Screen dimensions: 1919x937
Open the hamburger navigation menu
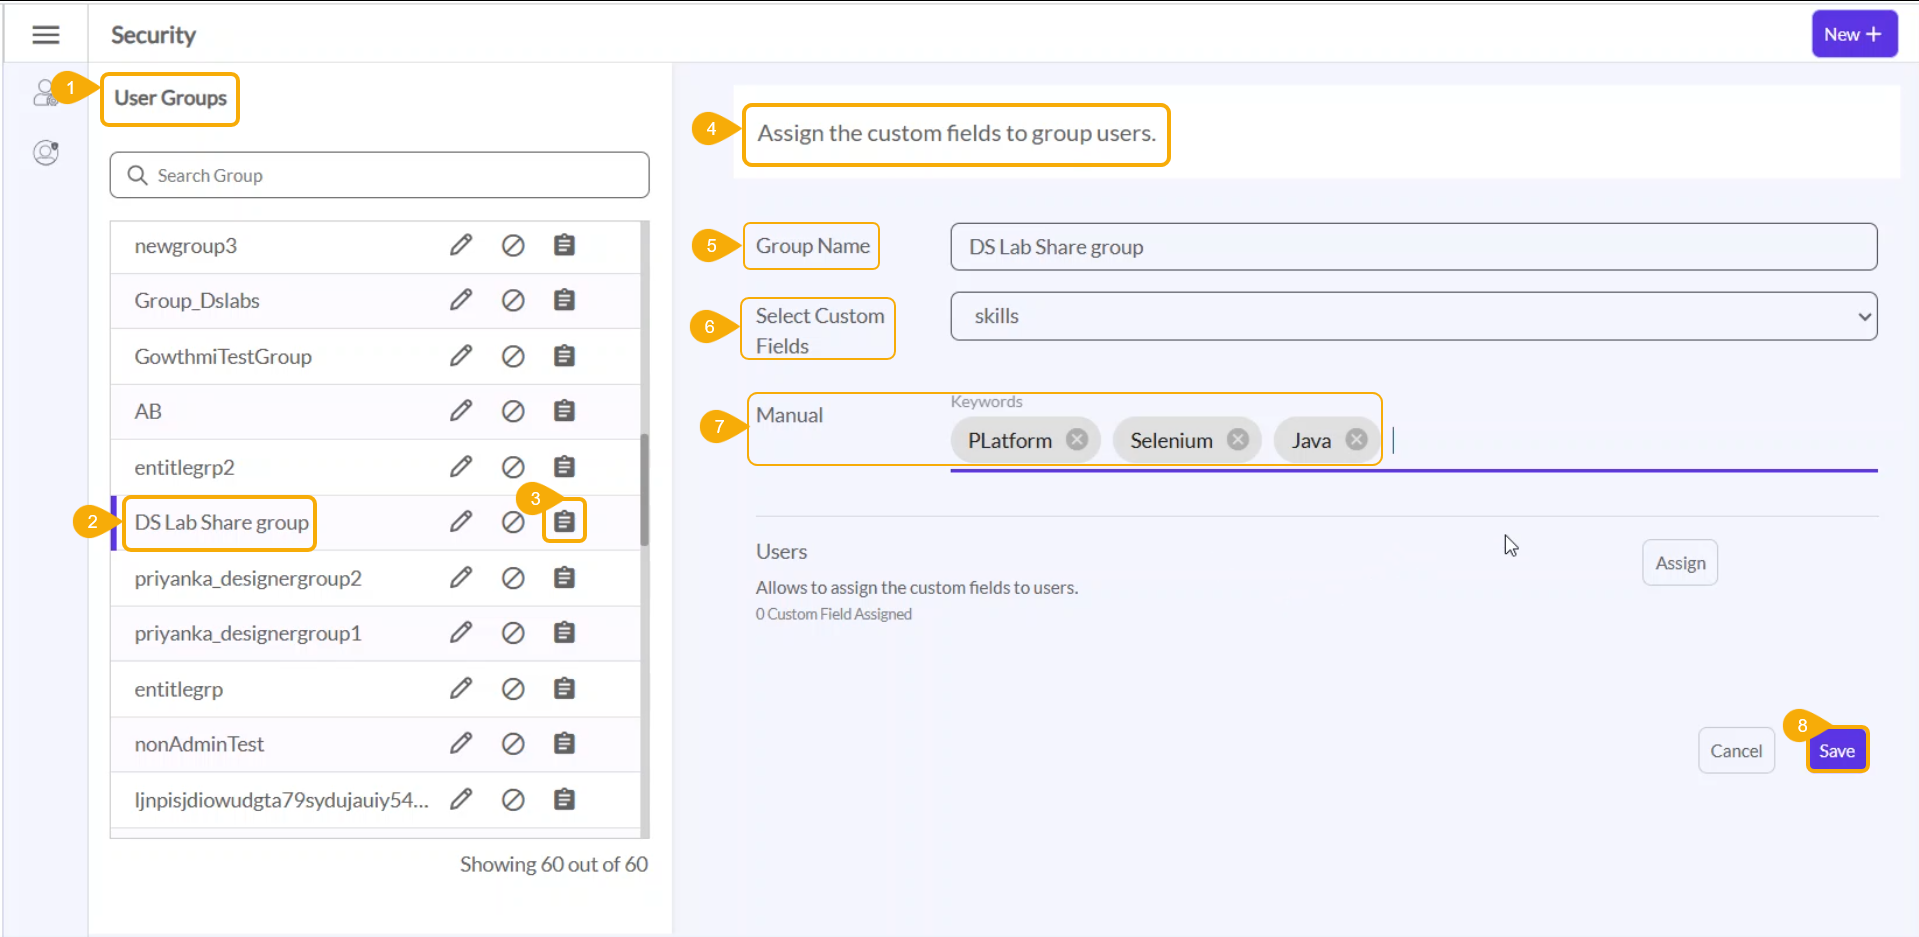(46, 35)
